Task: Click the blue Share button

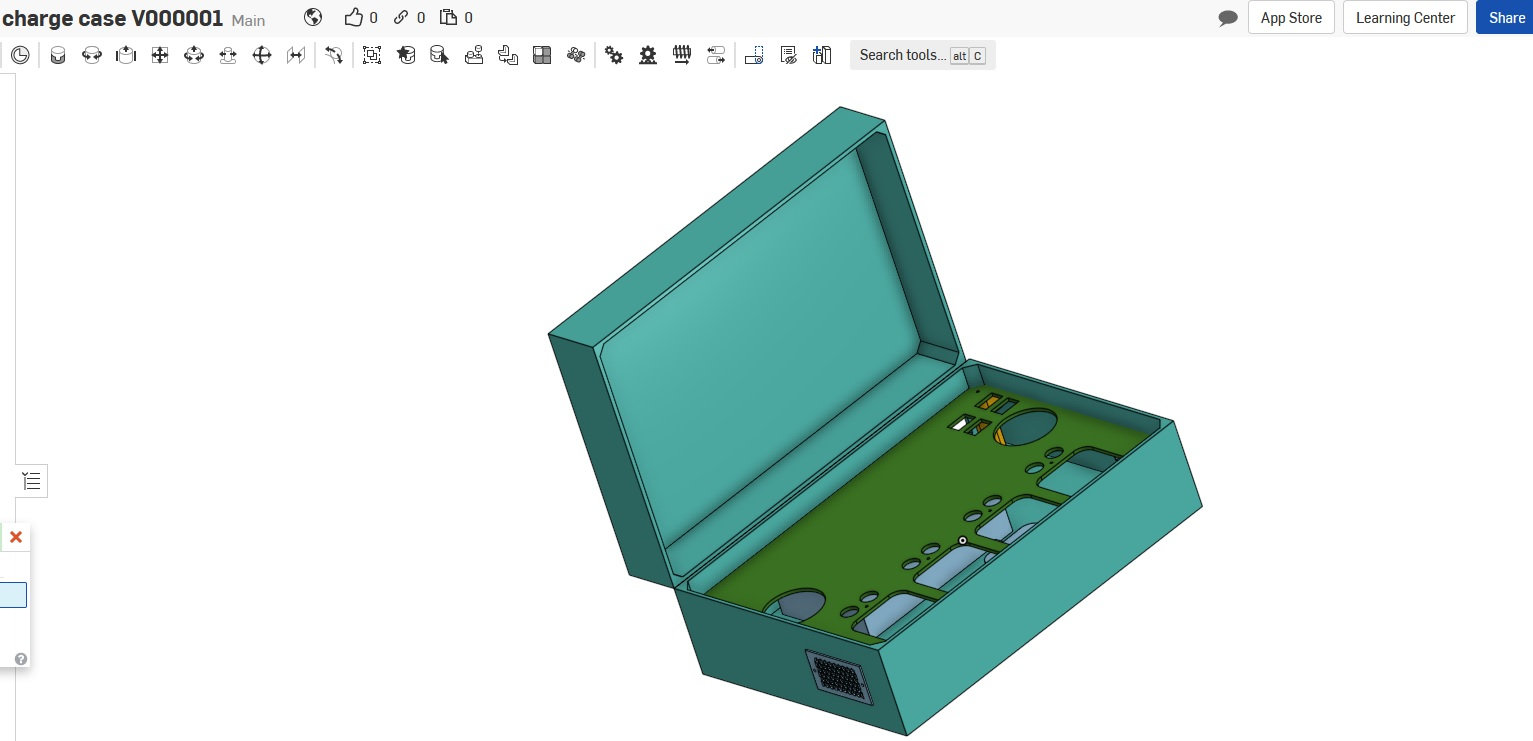Action: coord(1506,18)
